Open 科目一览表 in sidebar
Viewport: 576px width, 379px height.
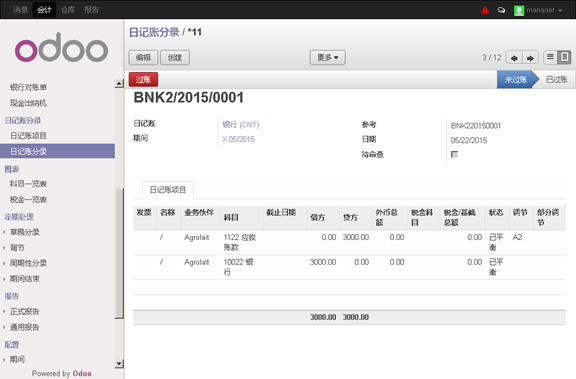(28, 184)
